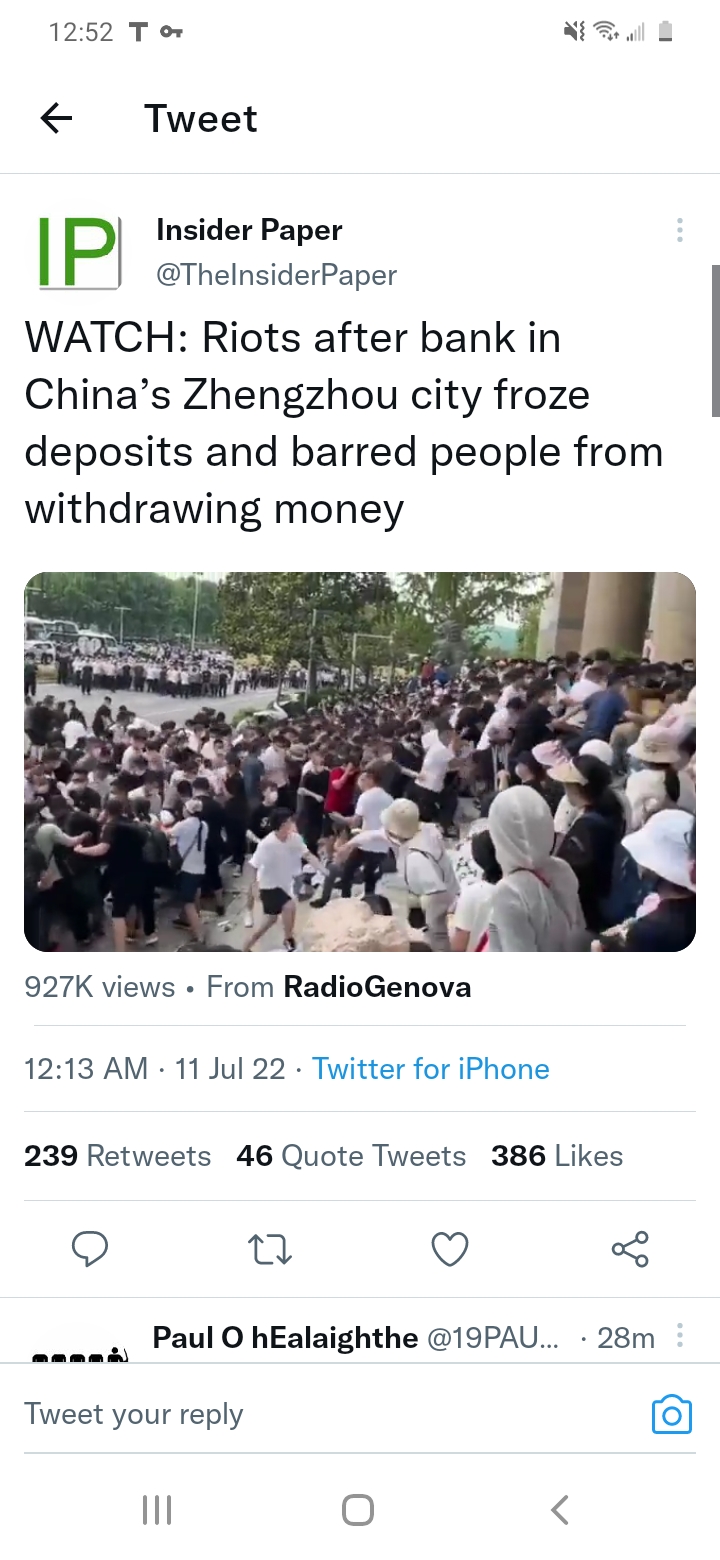The height and width of the screenshot is (1560, 720).
Task: Play the Zhengzhou riot video
Action: click(x=360, y=762)
